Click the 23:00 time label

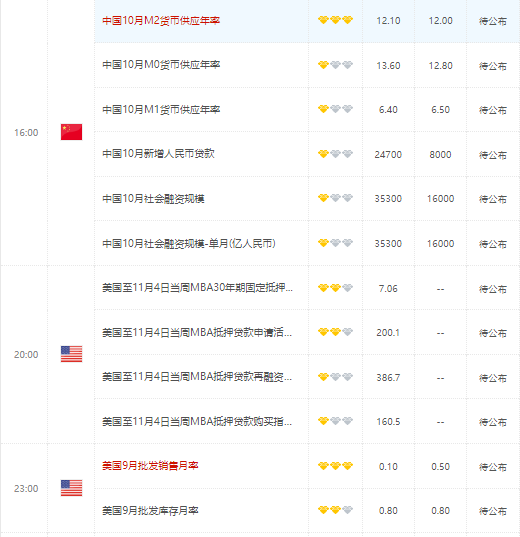pos(26,488)
